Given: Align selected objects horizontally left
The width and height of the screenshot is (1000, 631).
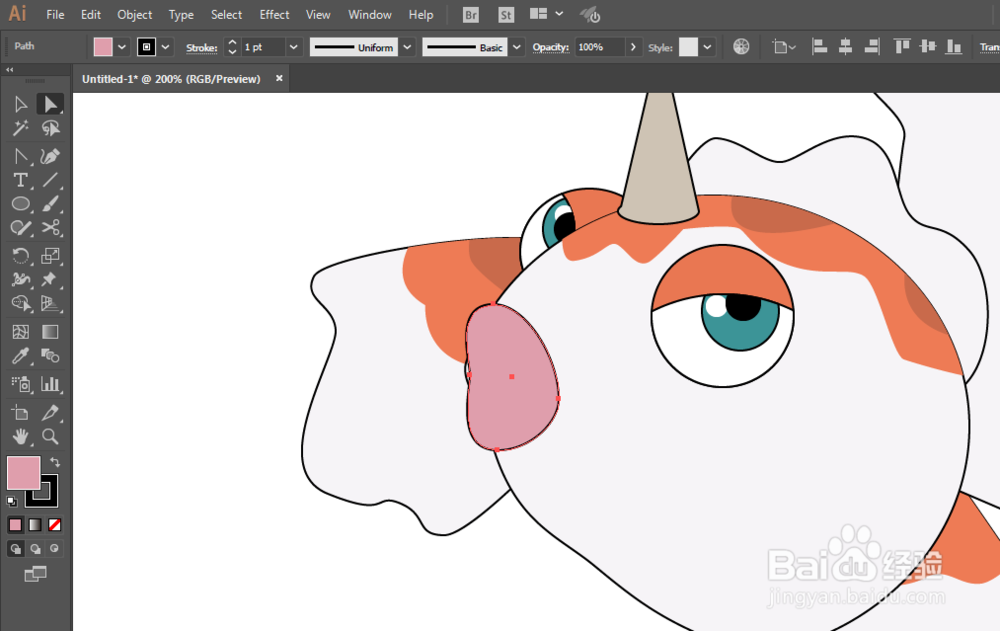Looking at the screenshot, I should tap(820, 47).
